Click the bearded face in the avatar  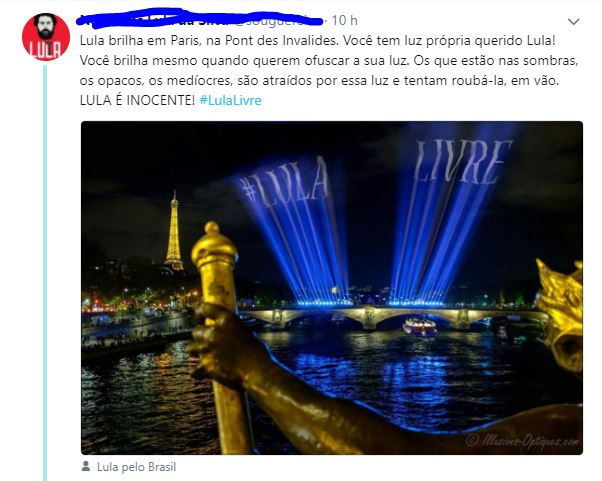(46, 26)
